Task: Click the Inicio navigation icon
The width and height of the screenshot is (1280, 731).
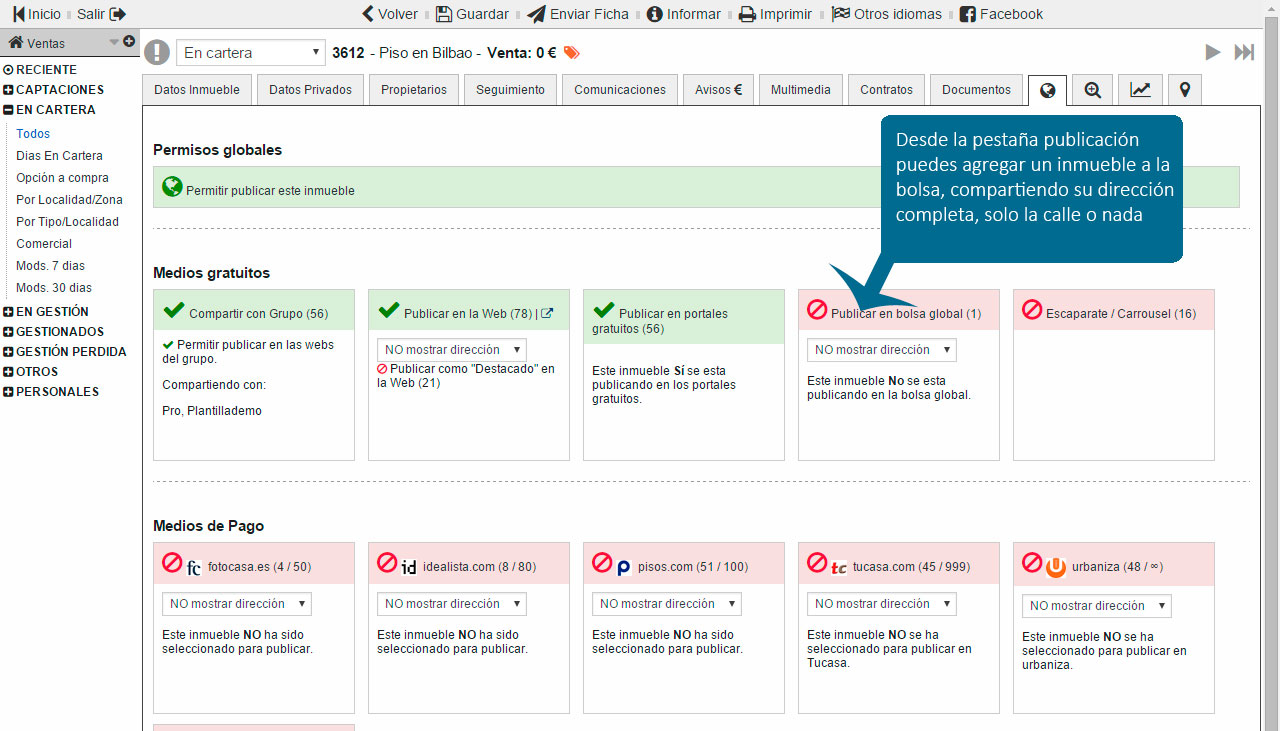Action: point(18,14)
